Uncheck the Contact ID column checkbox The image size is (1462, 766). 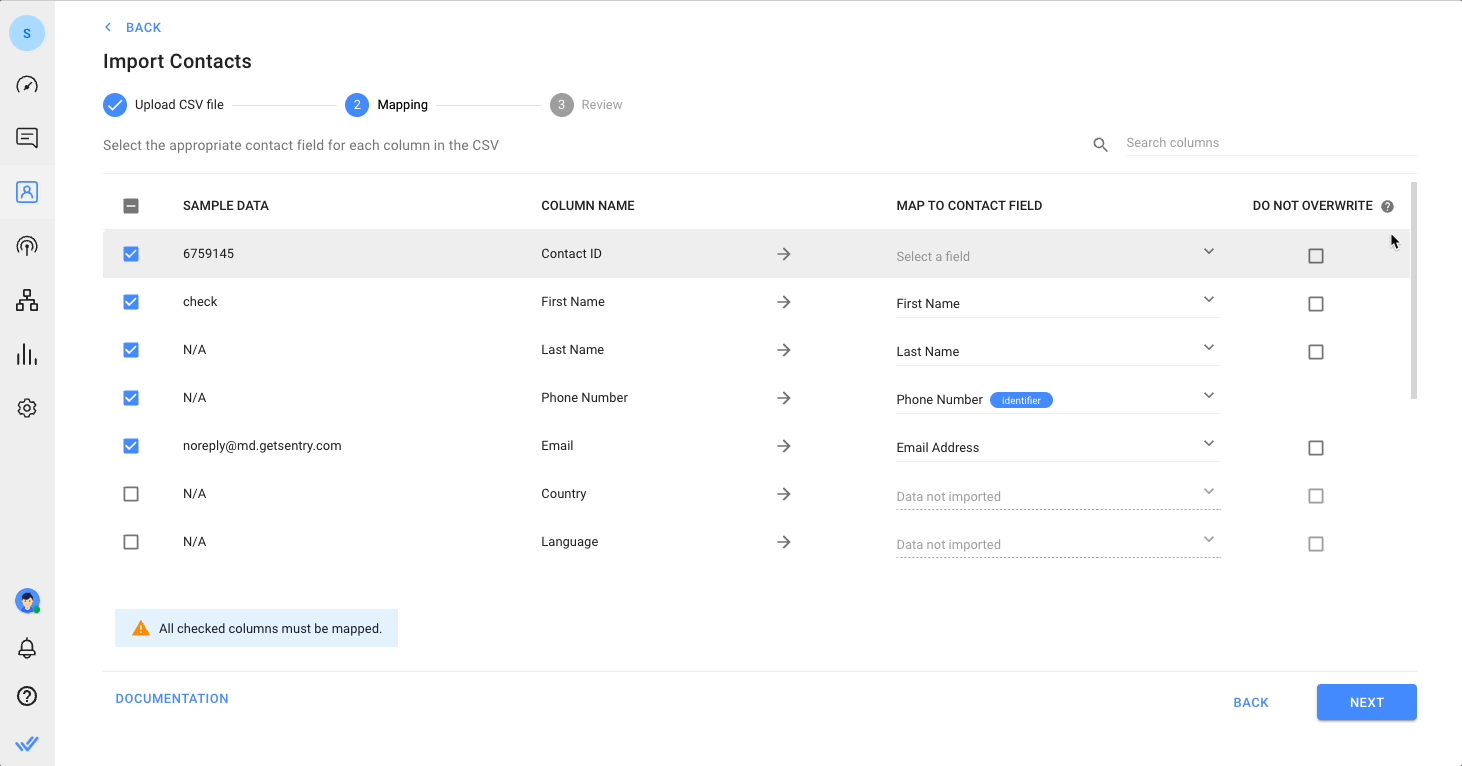tap(131, 254)
